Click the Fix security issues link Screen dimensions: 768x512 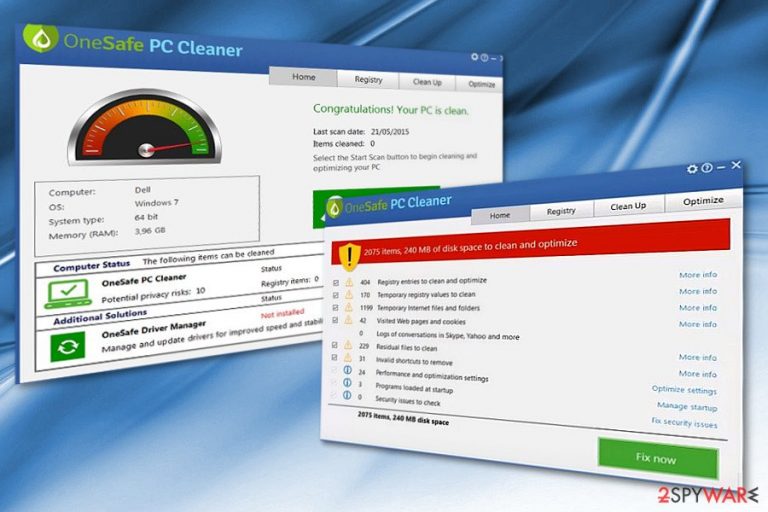(x=684, y=423)
